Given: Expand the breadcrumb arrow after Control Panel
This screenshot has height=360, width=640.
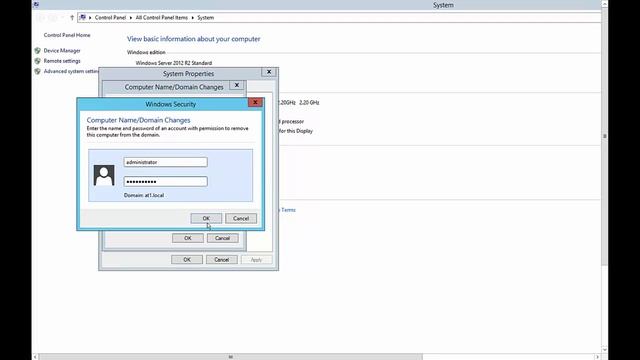Looking at the screenshot, I should pyautogui.click(x=131, y=18).
